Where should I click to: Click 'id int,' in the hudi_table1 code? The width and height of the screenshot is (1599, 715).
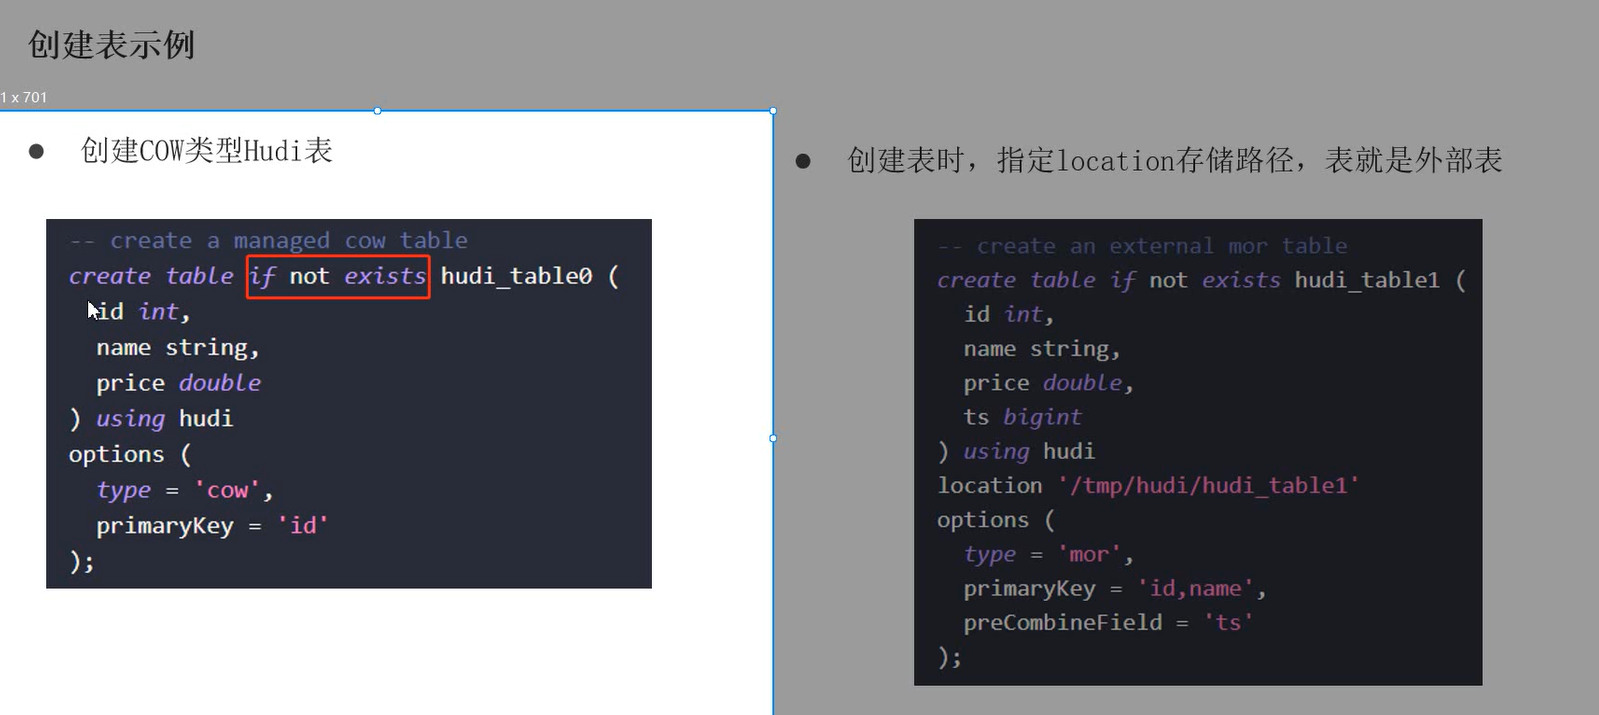coord(1008,315)
